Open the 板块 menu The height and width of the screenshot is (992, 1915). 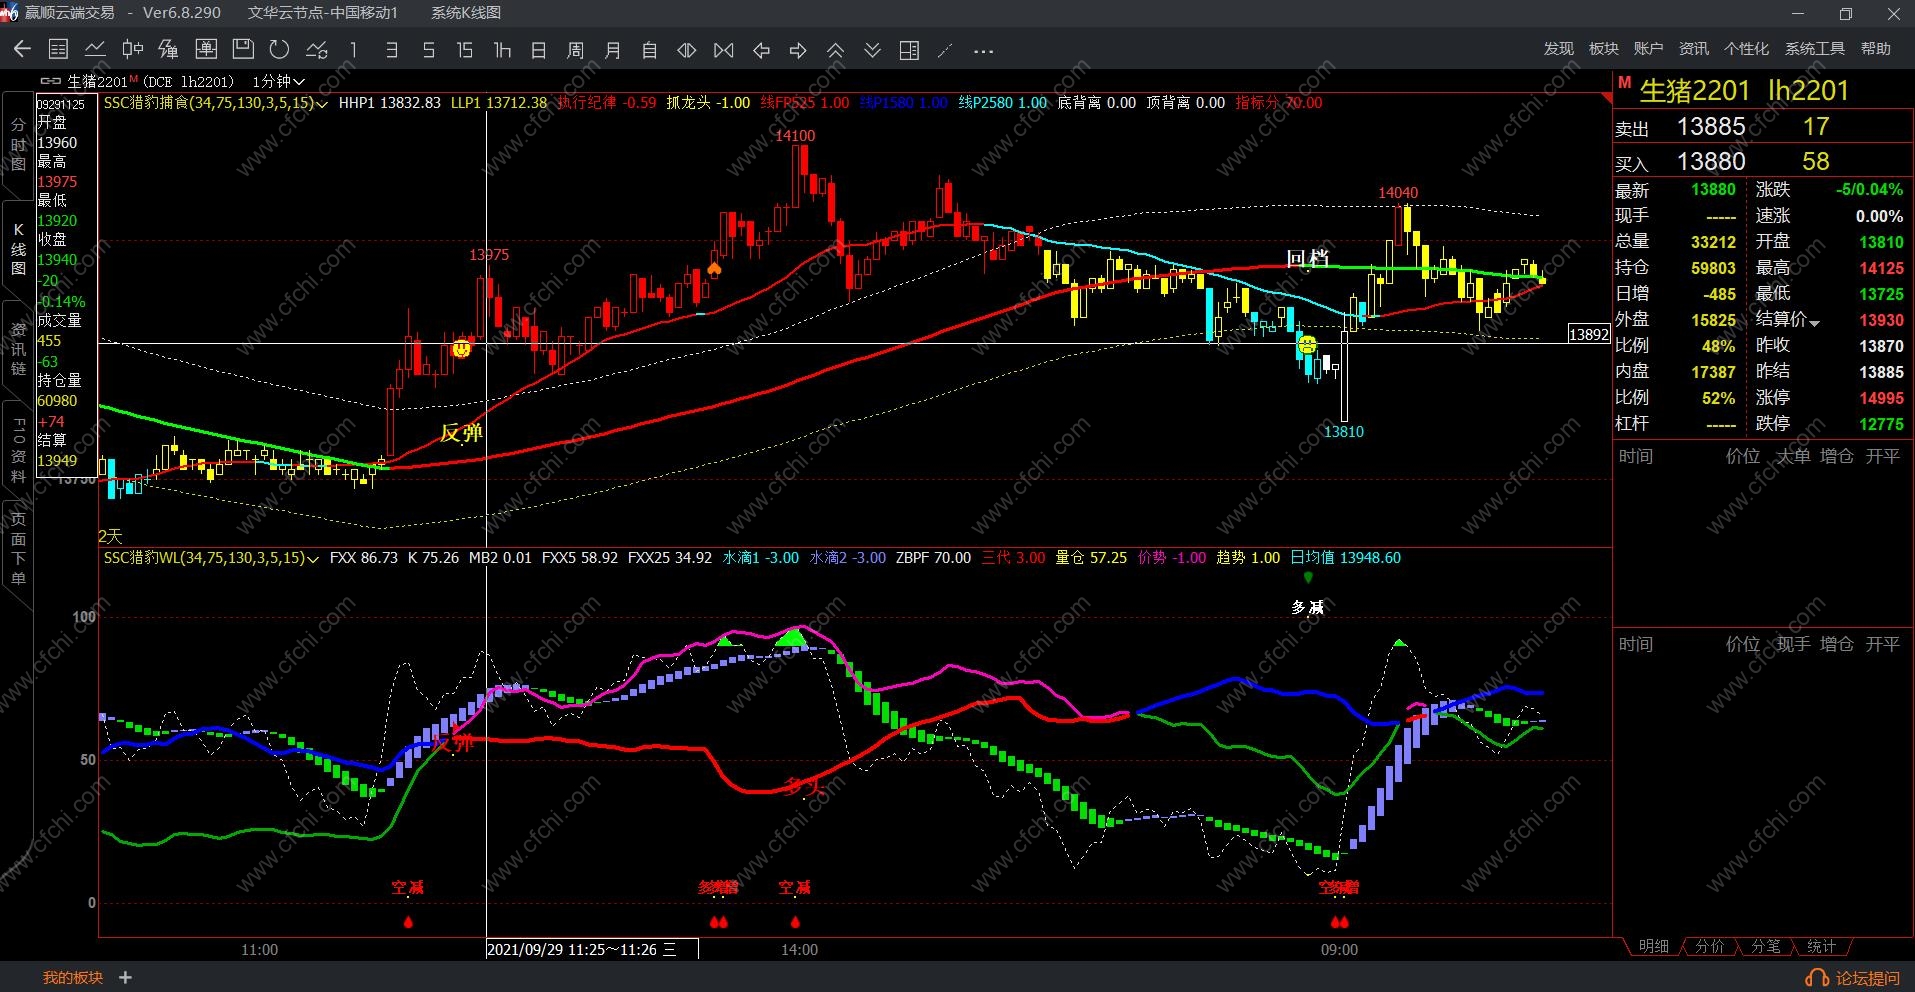pyautogui.click(x=1603, y=49)
